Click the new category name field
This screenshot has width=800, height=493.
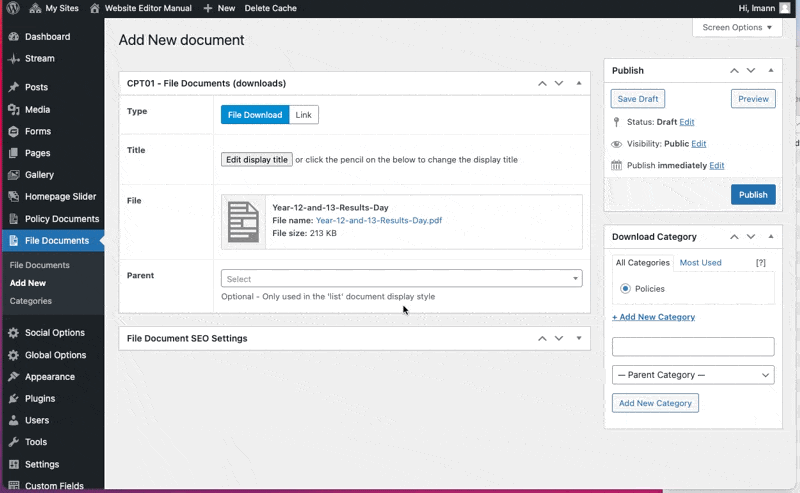(x=693, y=347)
